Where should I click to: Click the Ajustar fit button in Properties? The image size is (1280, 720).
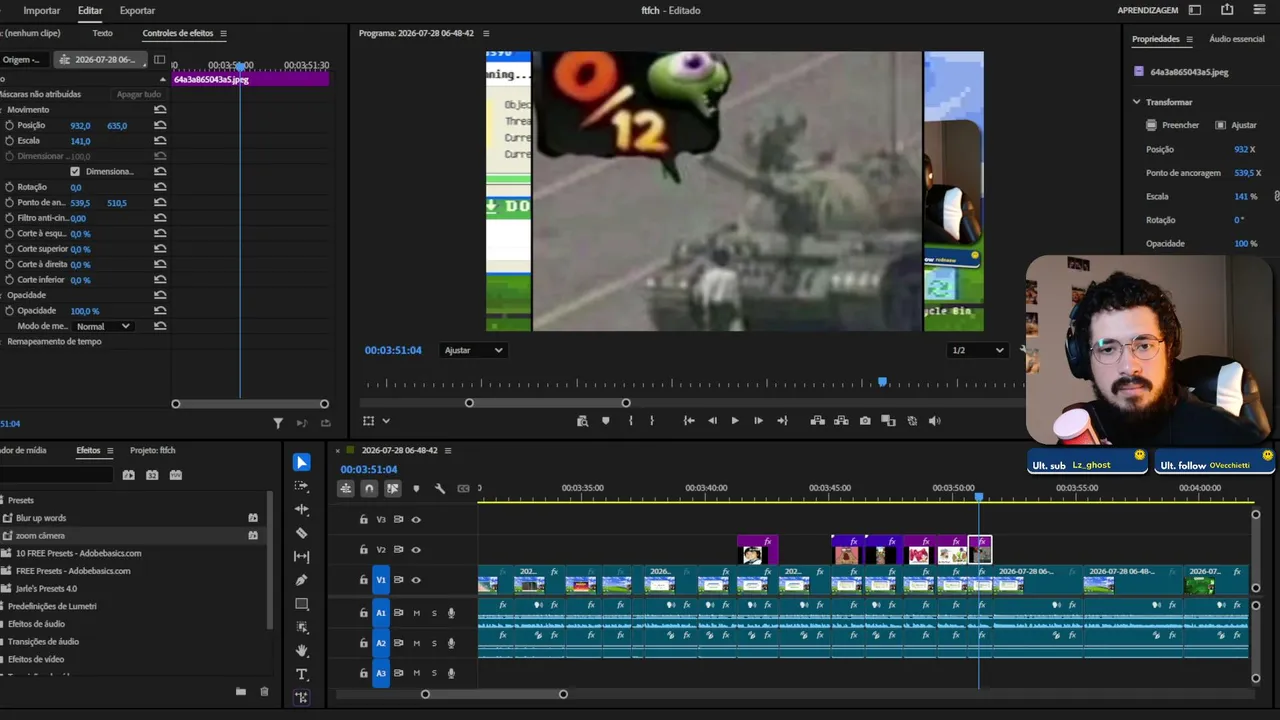tap(1235, 125)
